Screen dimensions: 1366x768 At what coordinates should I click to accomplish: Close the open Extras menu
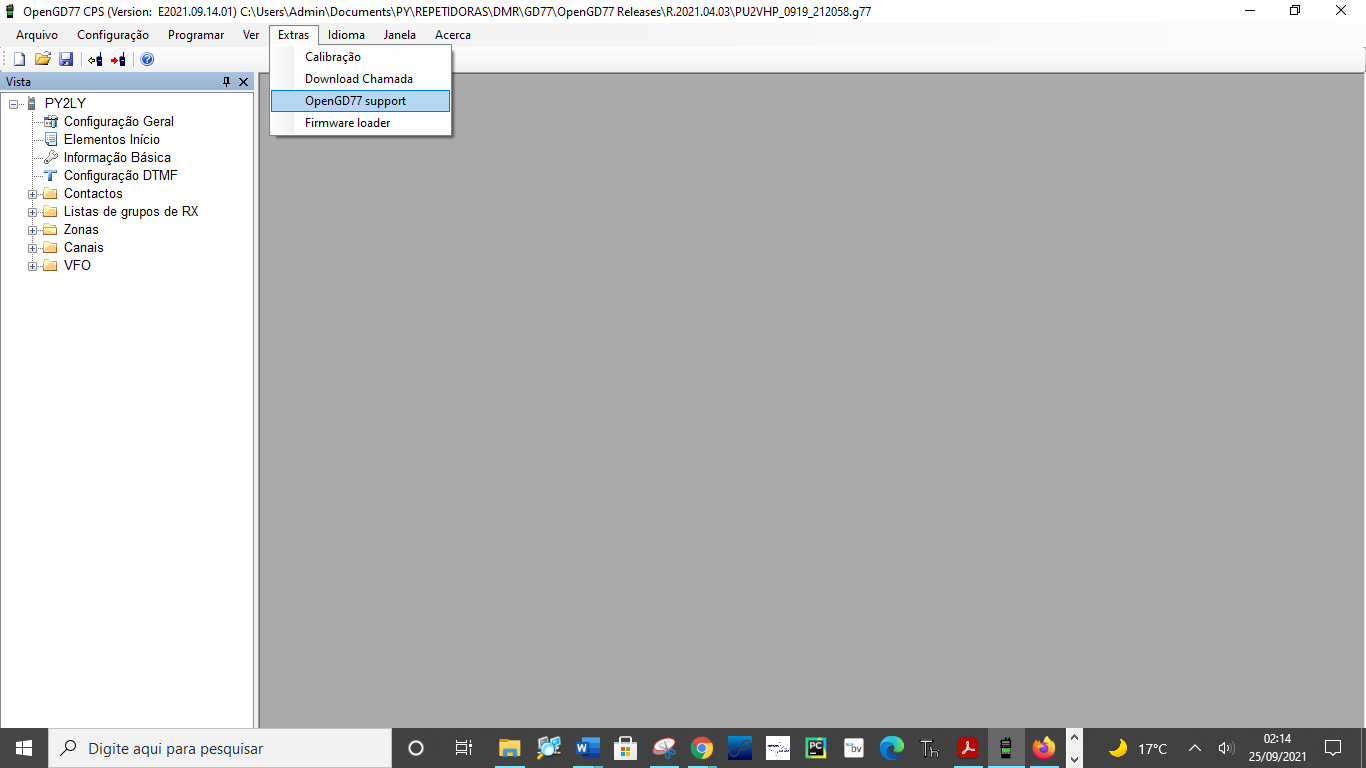[x=294, y=35]
